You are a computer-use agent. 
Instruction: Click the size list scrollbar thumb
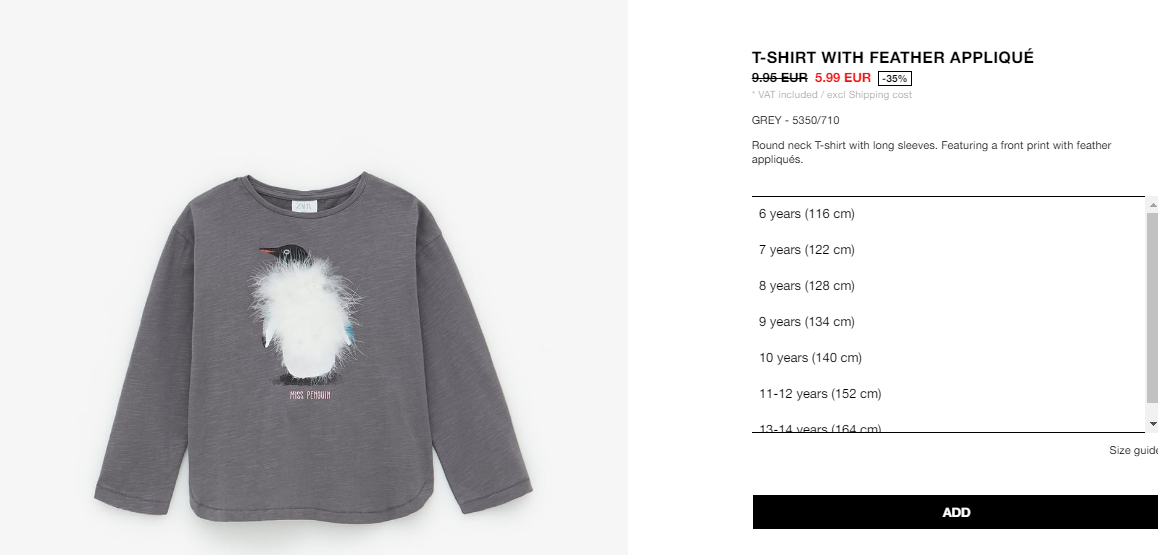1152,308
